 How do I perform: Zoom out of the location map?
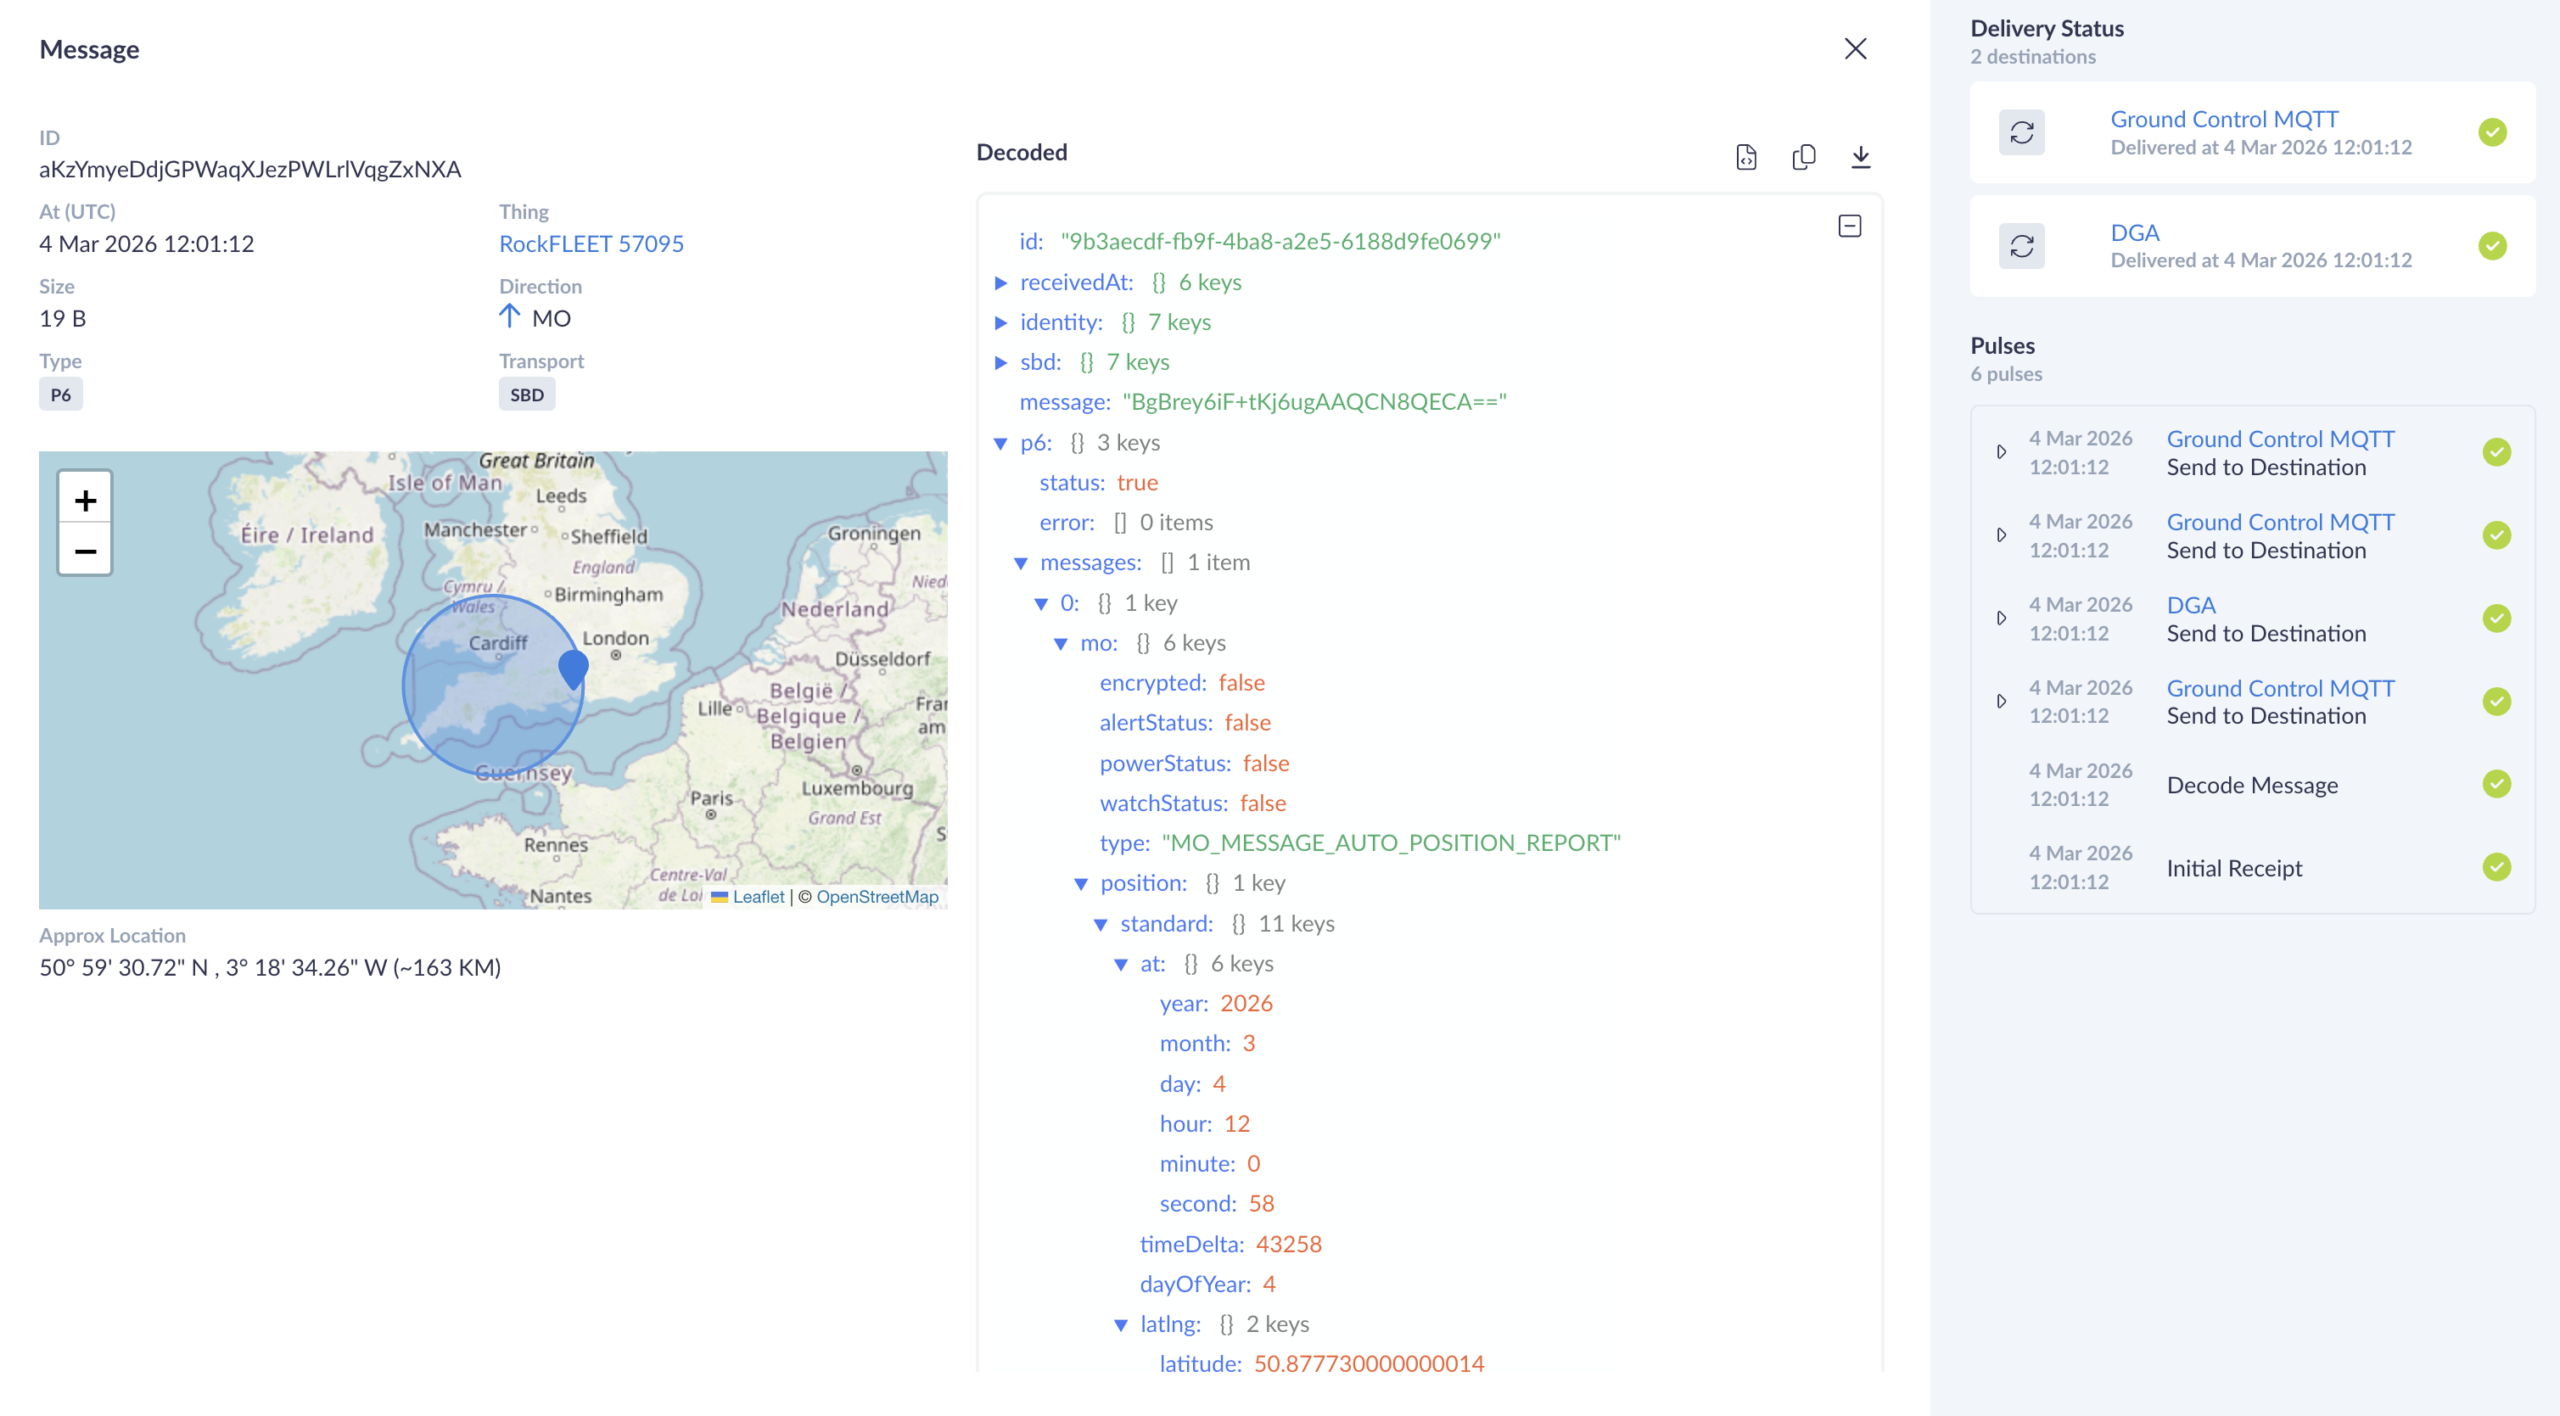(85, 549)
